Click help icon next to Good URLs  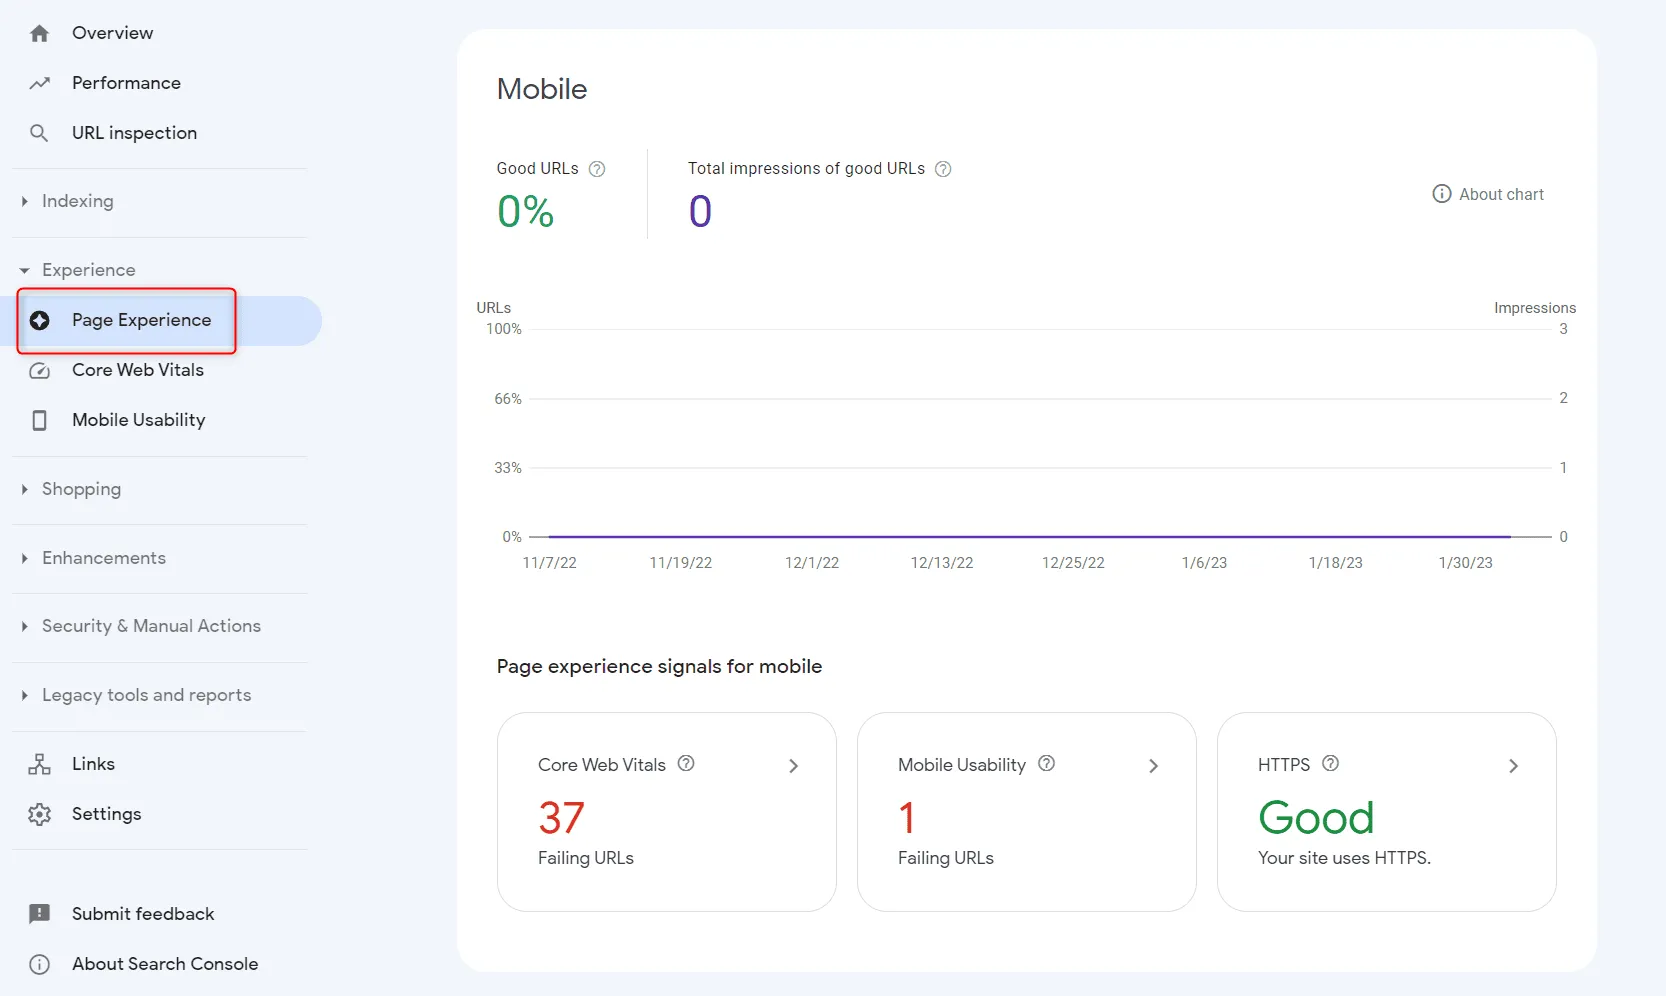point(597,169)
